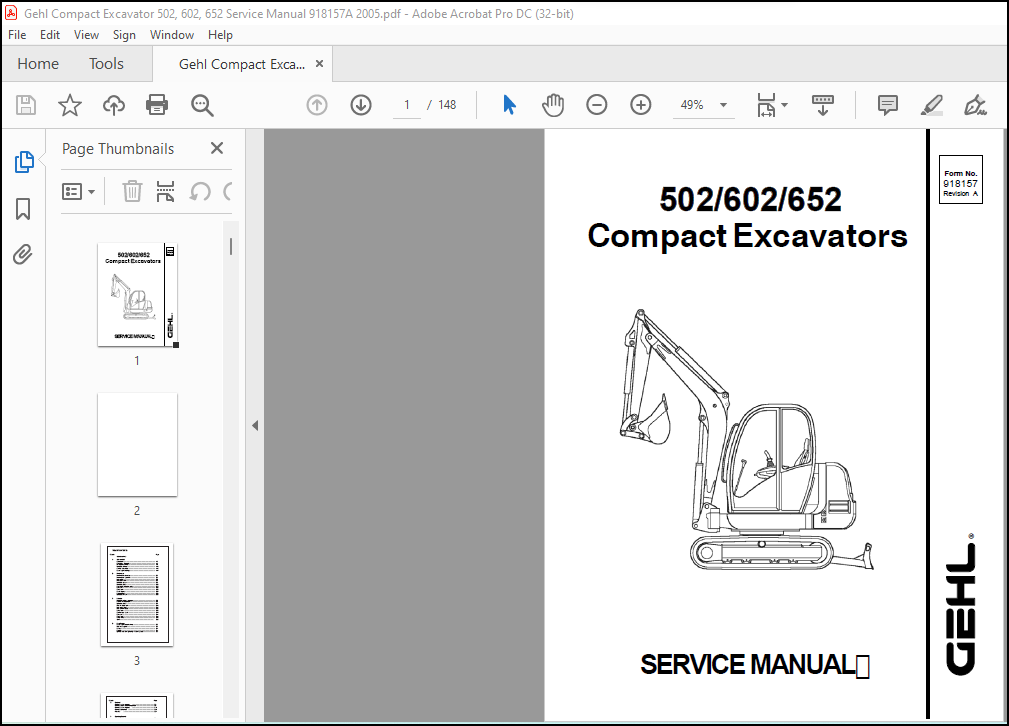Image resolution: width=1009 pixels, height=726 pixels.
Task: Add file to starred with star icon
Action: tap(69, 105)
